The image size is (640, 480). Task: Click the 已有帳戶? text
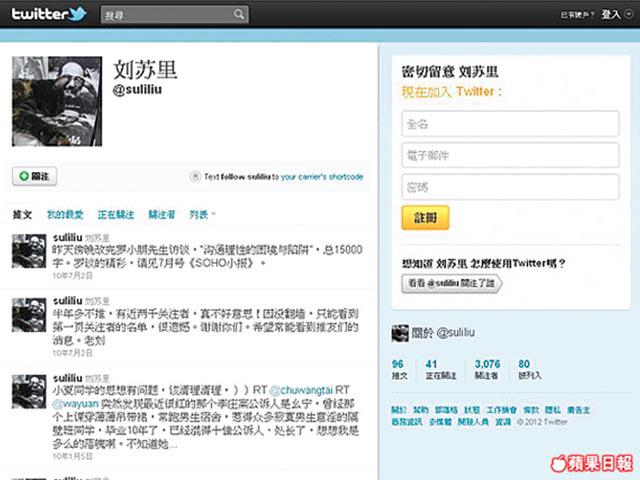tap(577, 15)
